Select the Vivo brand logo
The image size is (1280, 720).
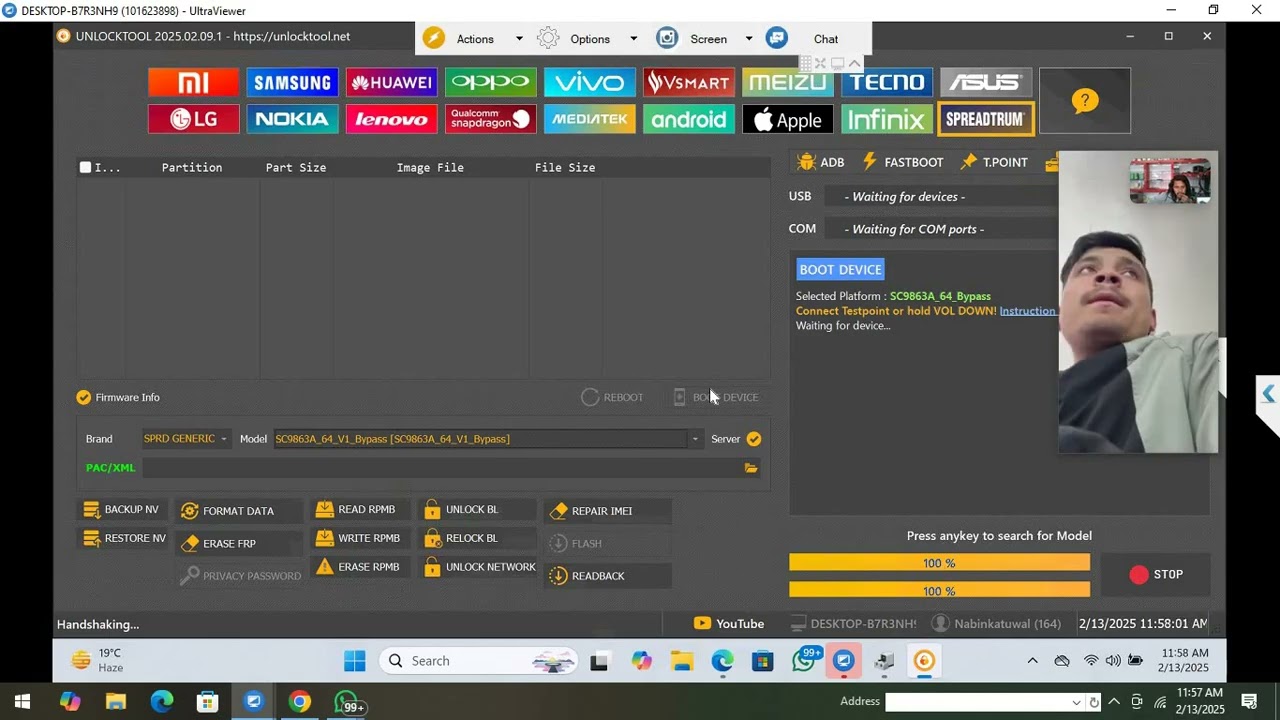pyautogui.click(x=589, y=82)
